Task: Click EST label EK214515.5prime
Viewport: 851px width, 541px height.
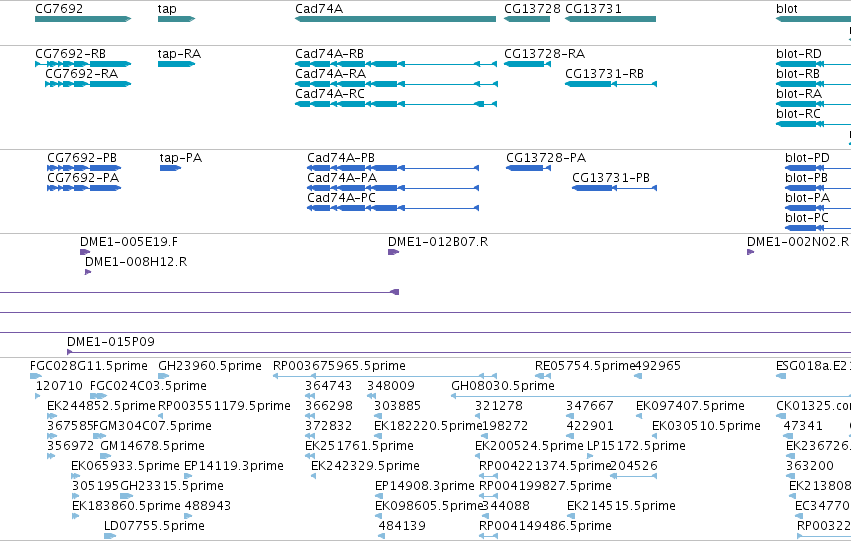Action: [621, 506]
